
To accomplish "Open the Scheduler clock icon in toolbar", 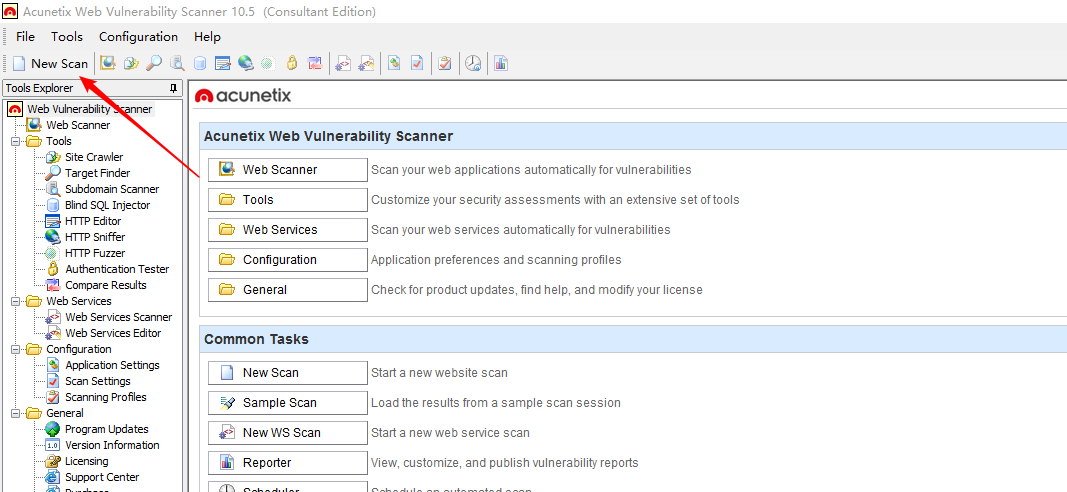I will point(473,63).
